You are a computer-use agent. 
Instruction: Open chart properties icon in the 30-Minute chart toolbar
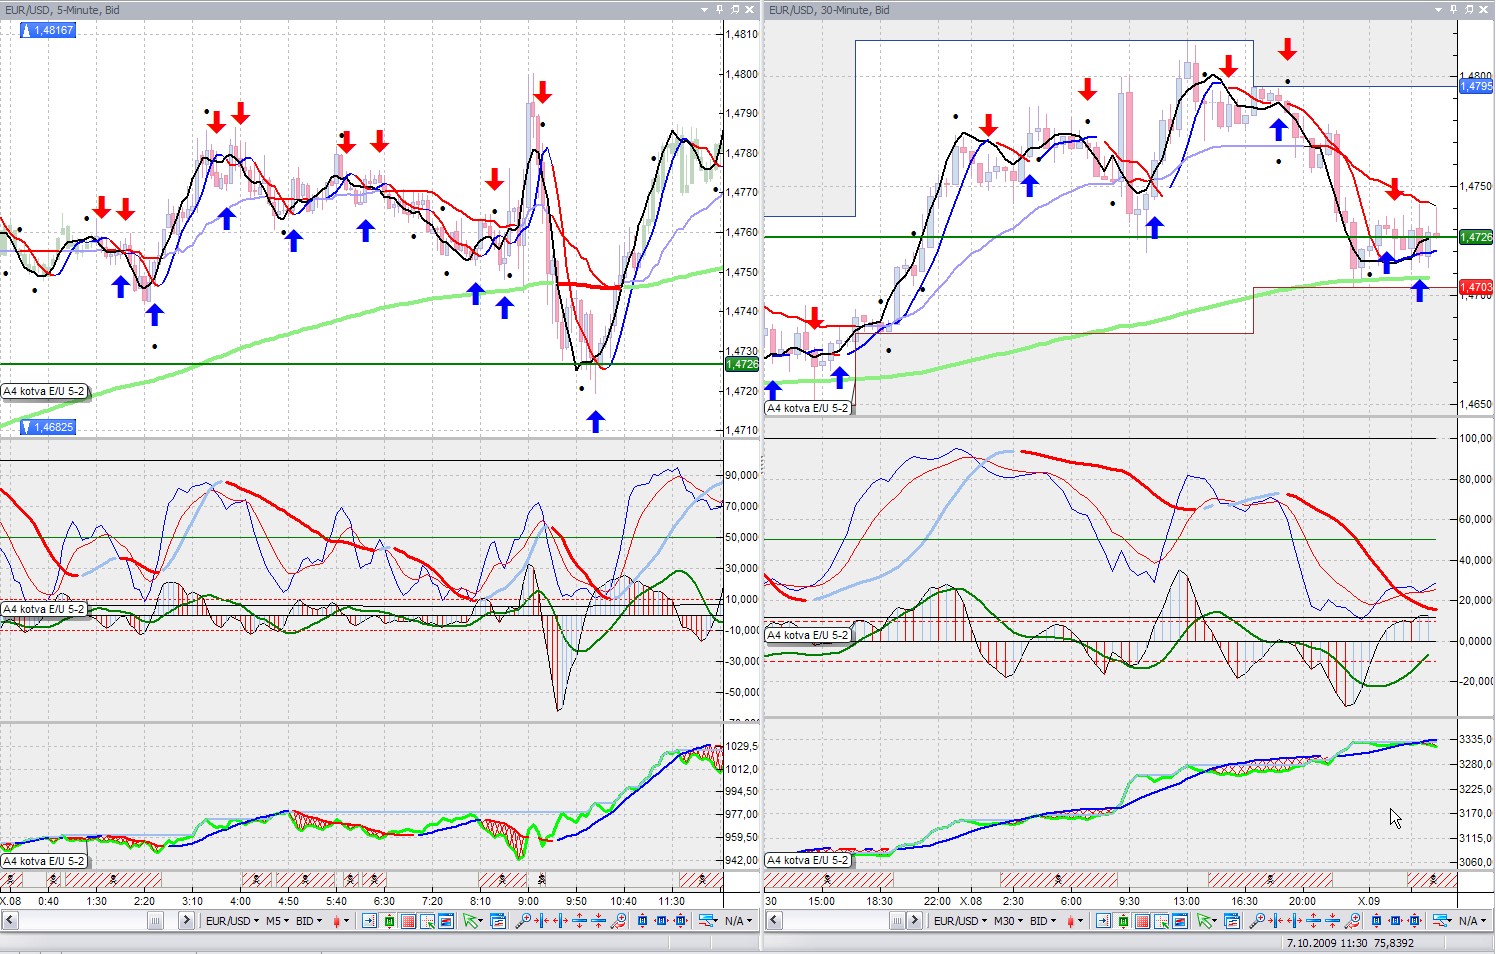point(1180,921)
